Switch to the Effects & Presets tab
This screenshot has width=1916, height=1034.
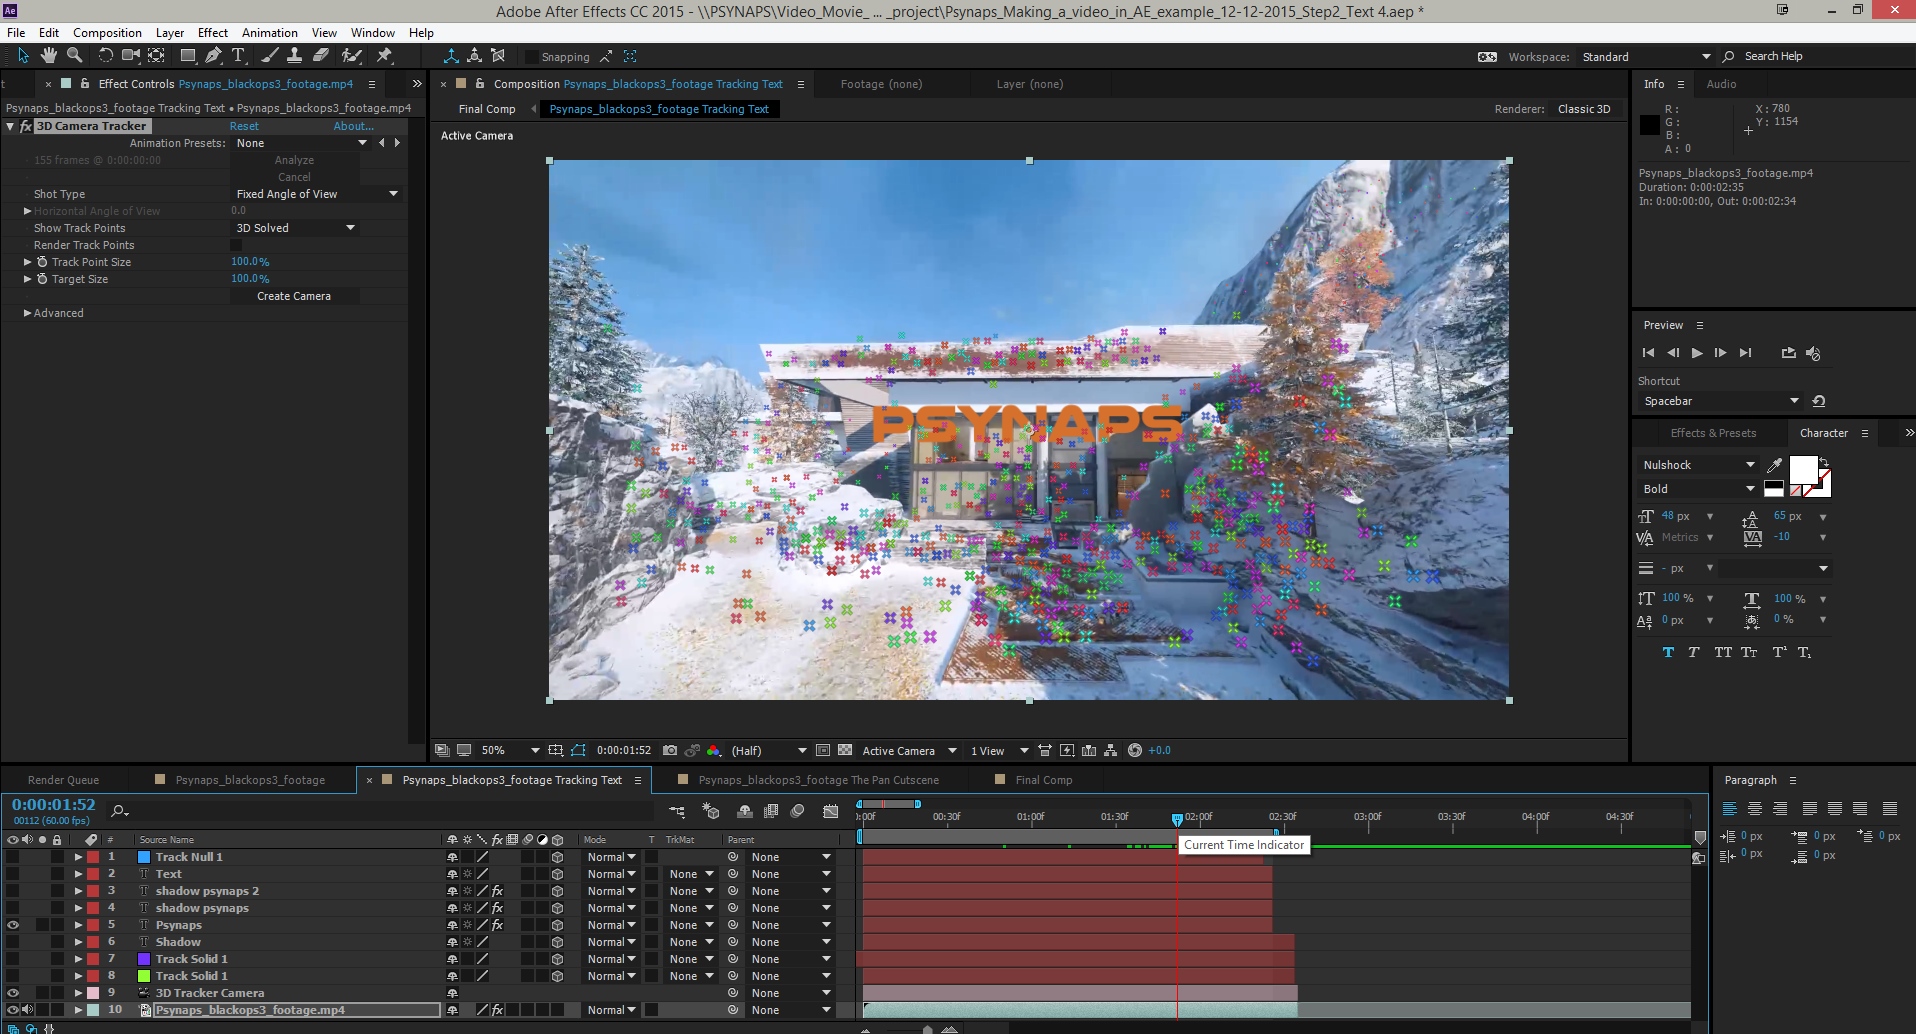(x=1713, y=433)
